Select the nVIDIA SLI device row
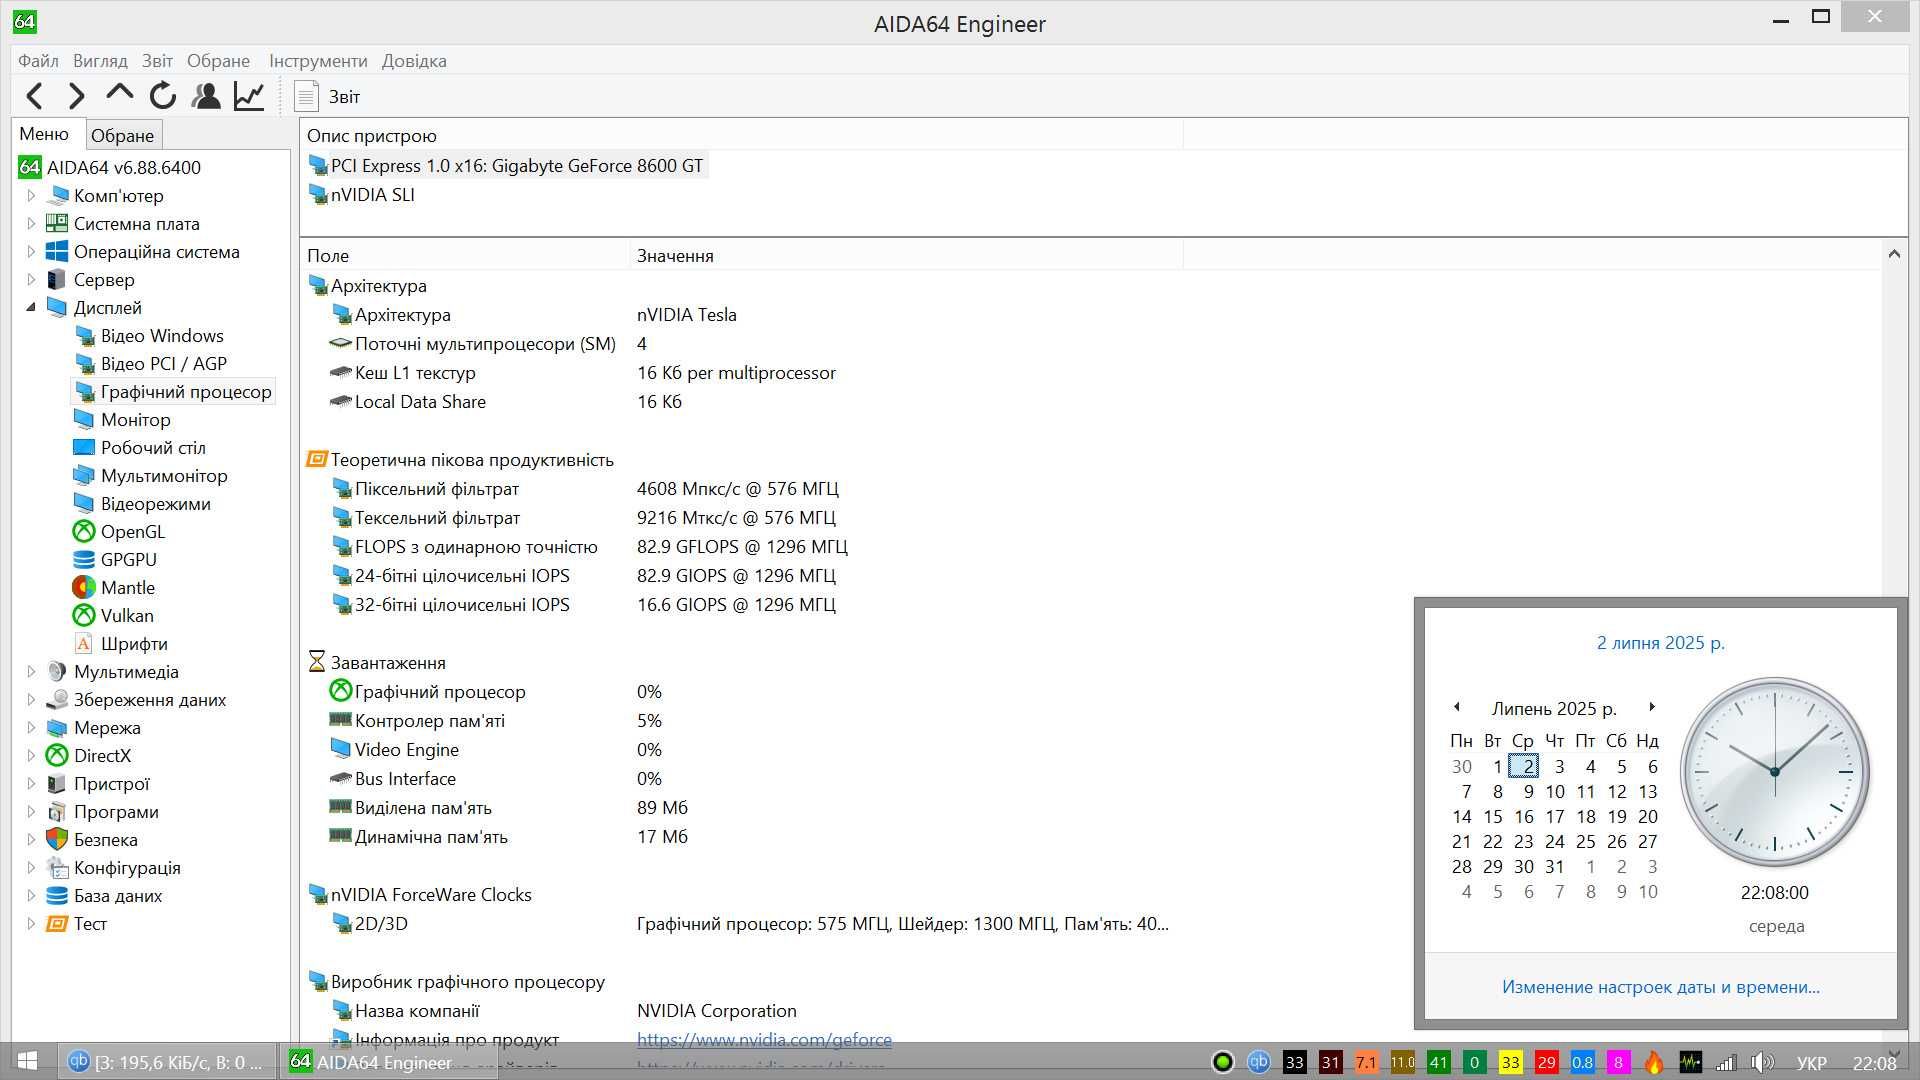 [362, 195]
